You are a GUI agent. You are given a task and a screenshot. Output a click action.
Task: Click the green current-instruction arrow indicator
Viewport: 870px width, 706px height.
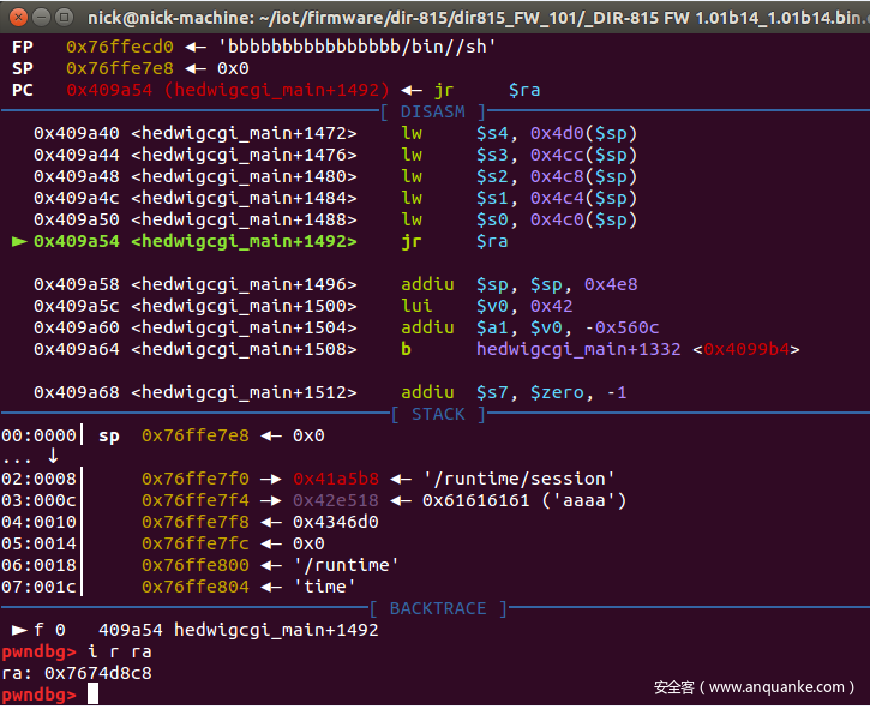[x=18, y=240]
